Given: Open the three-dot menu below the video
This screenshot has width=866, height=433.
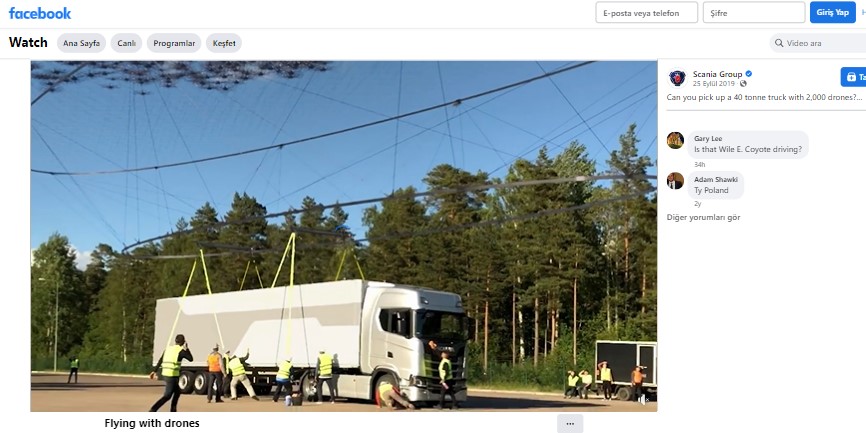Looking at the screenshot, I should pos(570,424).
